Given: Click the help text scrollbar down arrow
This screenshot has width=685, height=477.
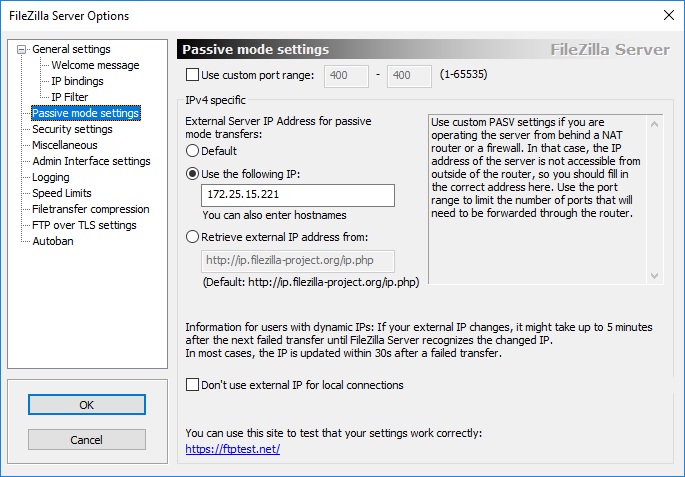Looking at the screenshot, I should coord(654,276).
